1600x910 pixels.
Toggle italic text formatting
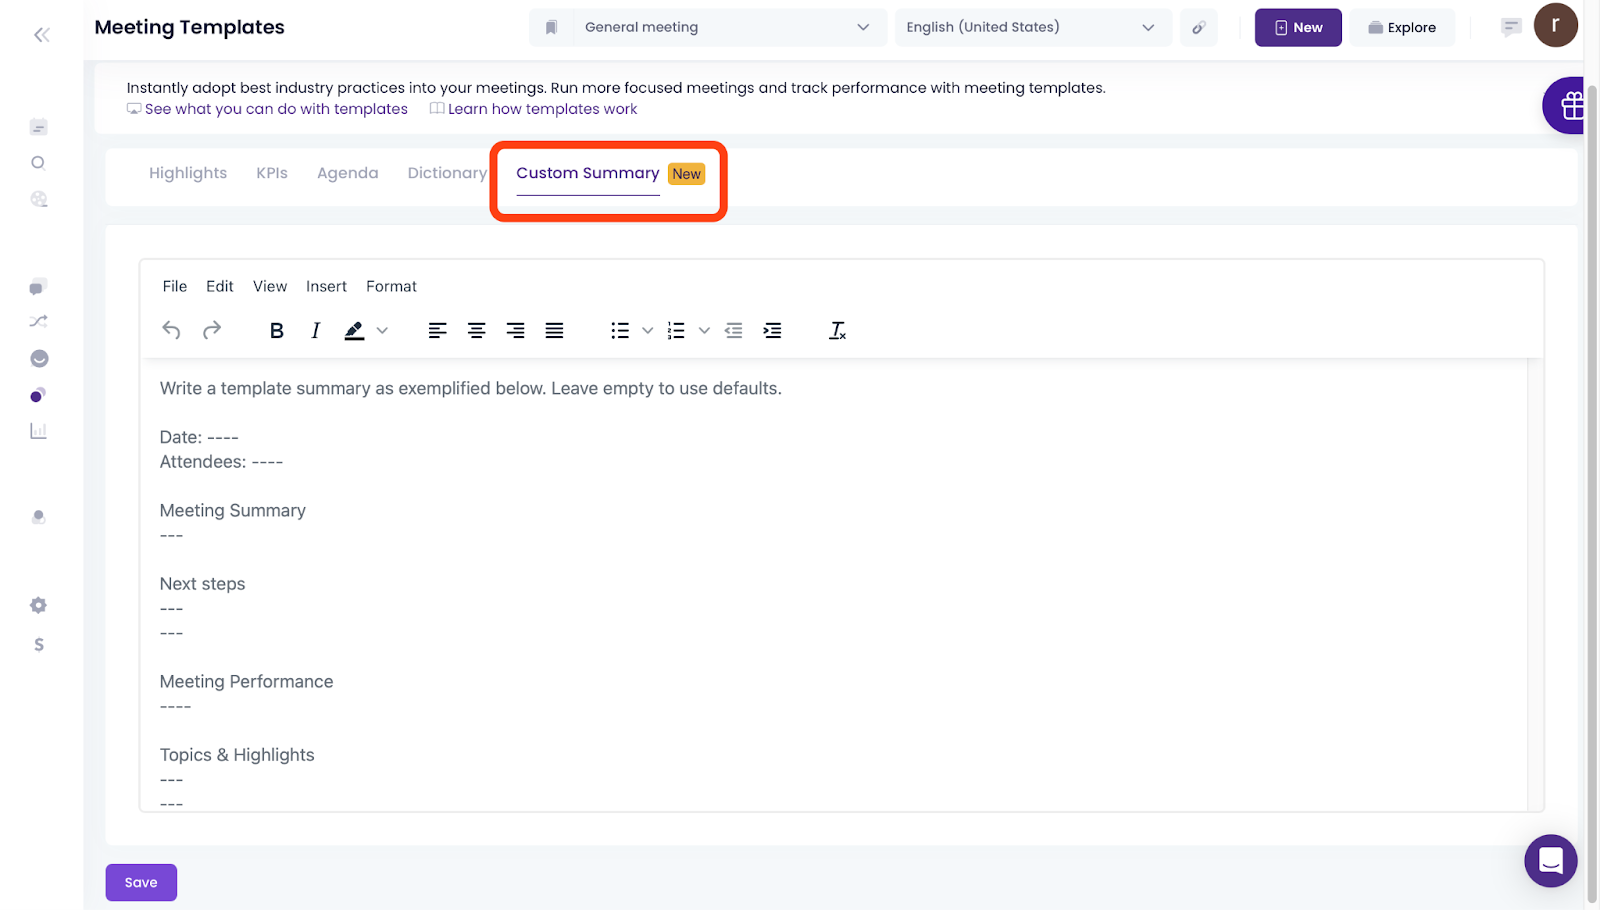315,331
